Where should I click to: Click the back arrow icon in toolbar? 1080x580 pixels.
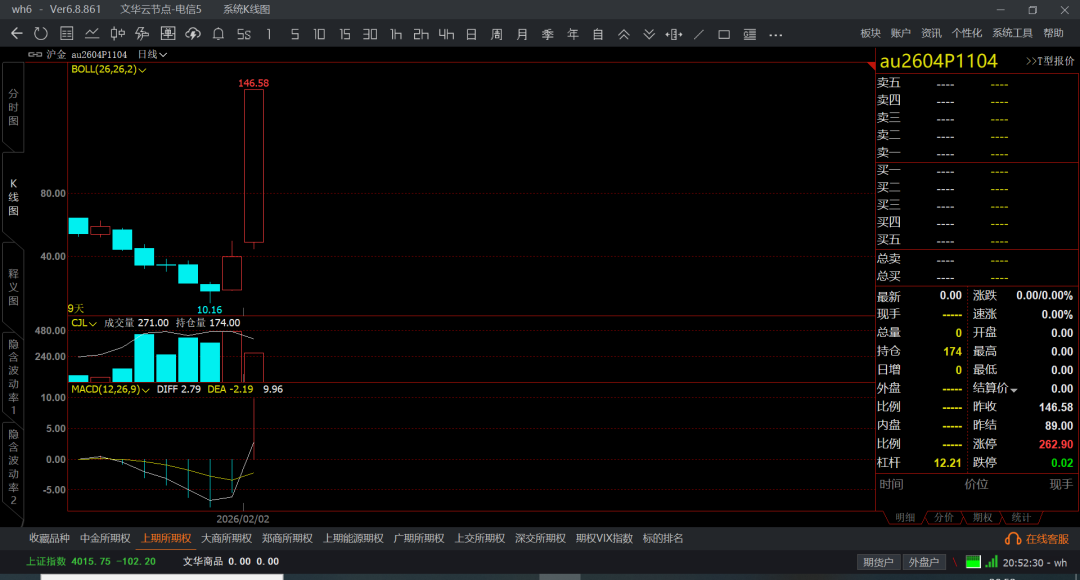[x=17, y=34]
